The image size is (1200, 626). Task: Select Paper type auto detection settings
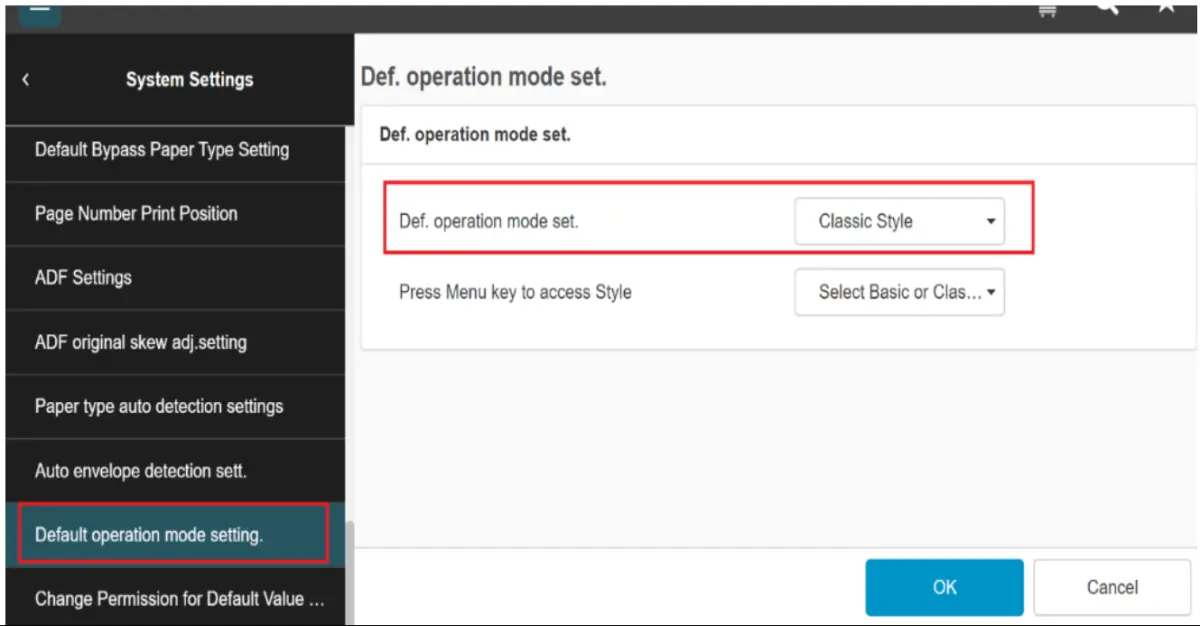coord(159,407)
